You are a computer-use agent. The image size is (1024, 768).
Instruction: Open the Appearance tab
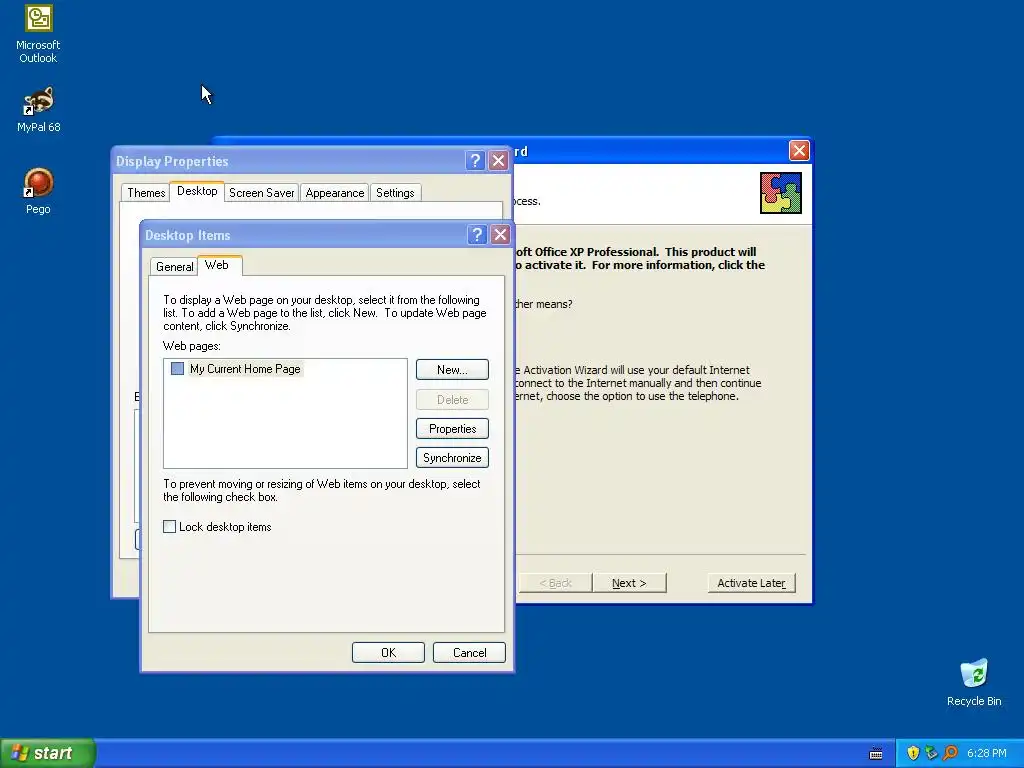334,193
